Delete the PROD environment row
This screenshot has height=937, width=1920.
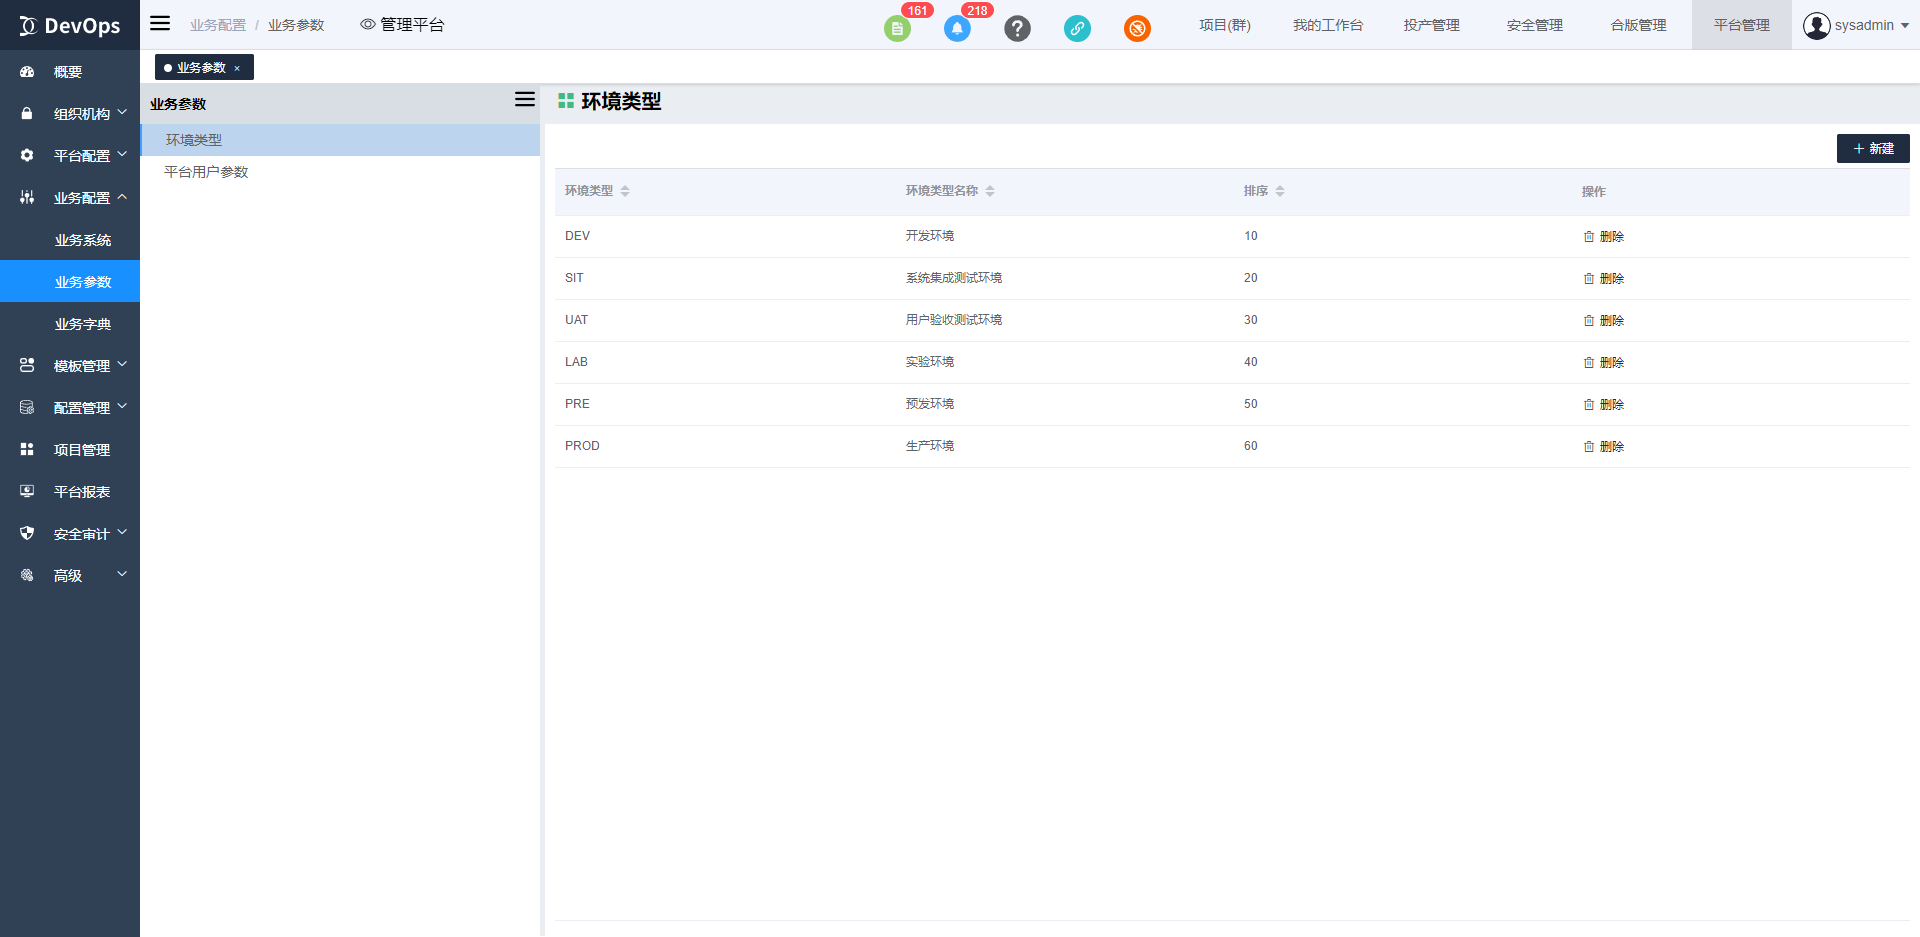1604,447
